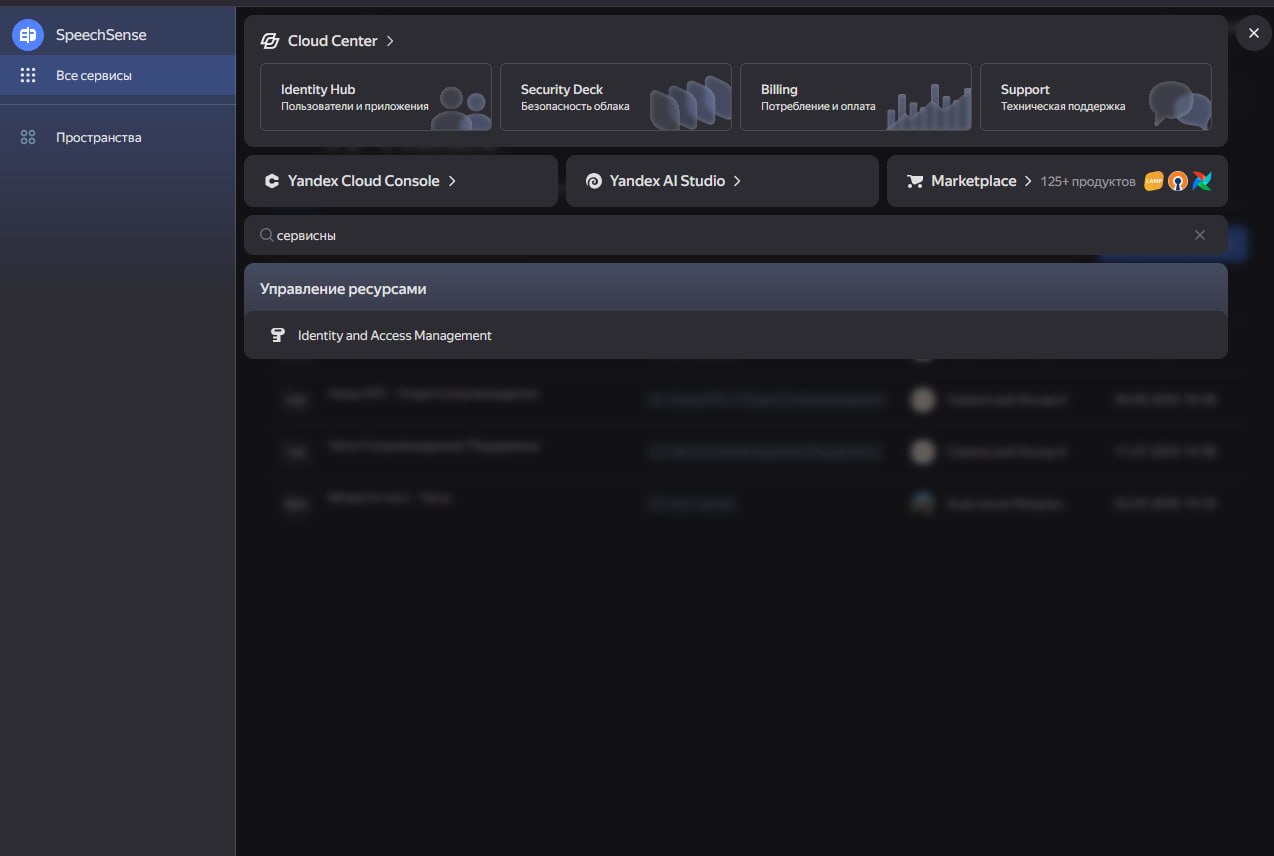This screenshot has height=856, width=1274.
Task: Click the chevron next to Yandex Cloud Console
Action: [x=452, y=181]
